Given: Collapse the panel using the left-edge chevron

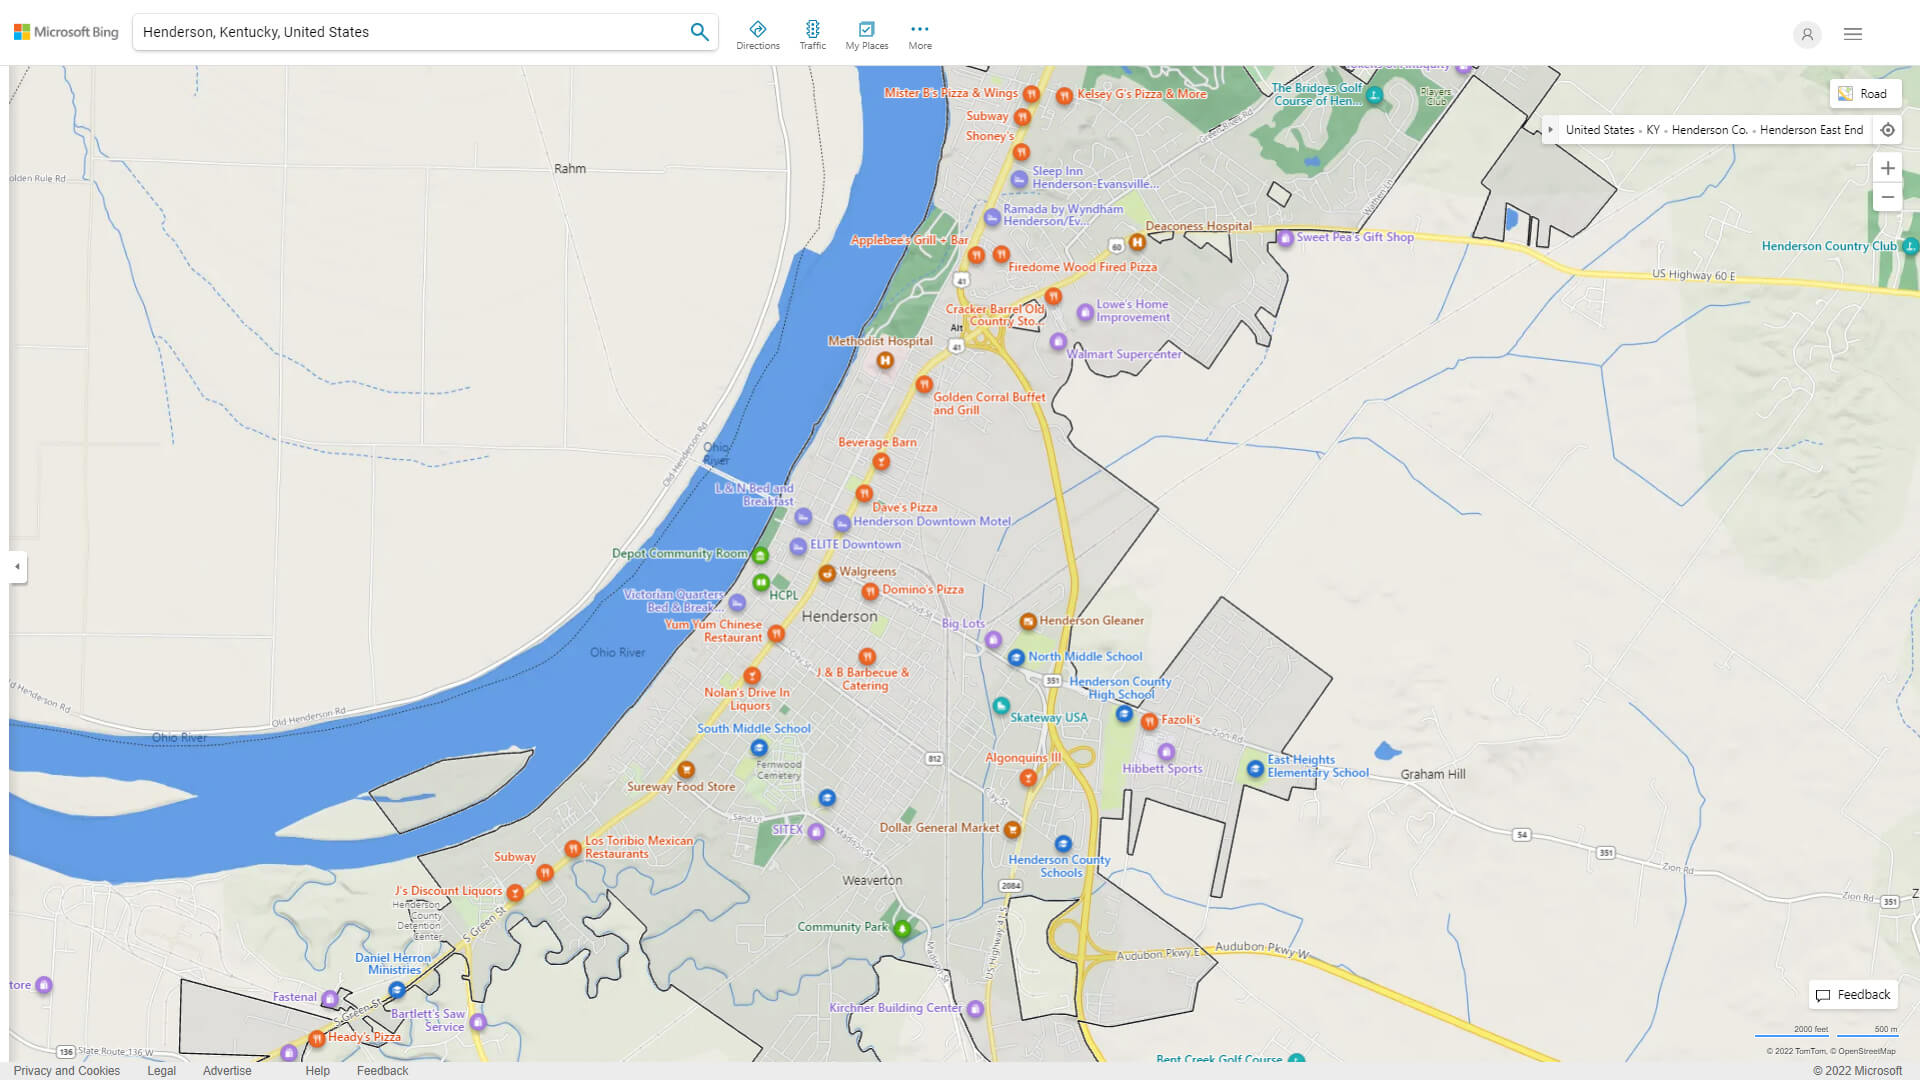Looking at the screenshot, I should [15, 568].
